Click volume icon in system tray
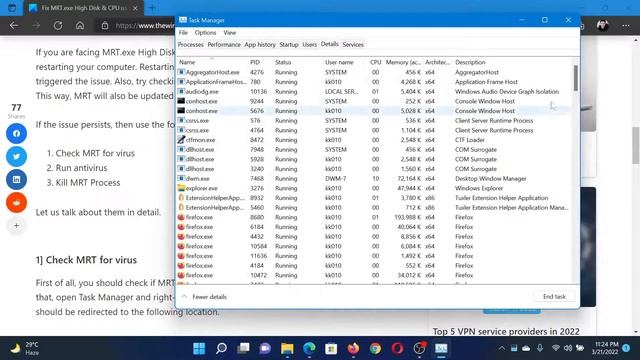Image resolution: width=640 pixels, height=360 pixels. pos(568,348)
